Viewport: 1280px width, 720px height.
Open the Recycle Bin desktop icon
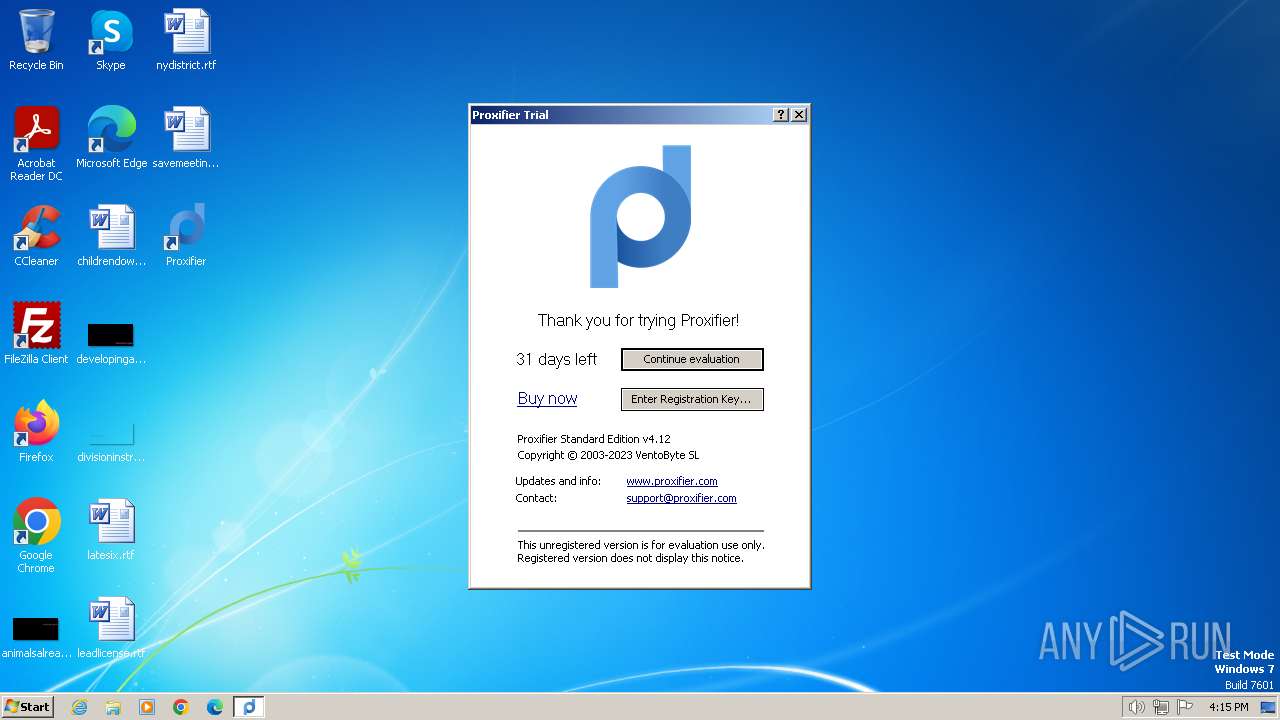[x=36, y=41]
